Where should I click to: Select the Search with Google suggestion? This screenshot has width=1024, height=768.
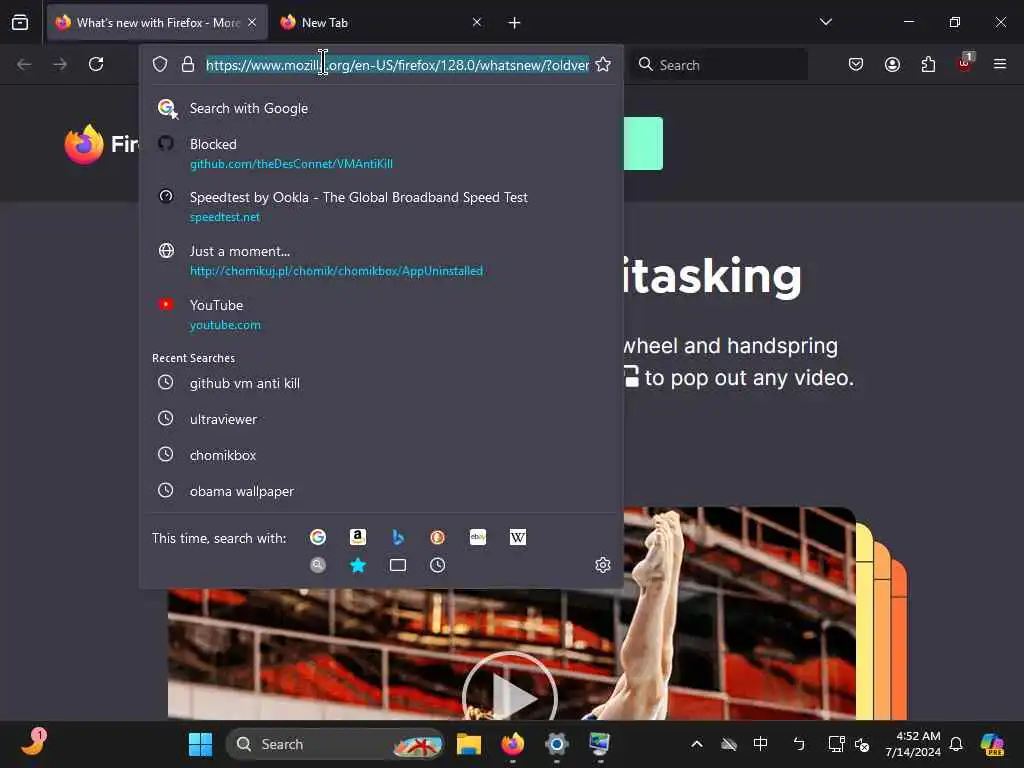(x=381, y=108)
